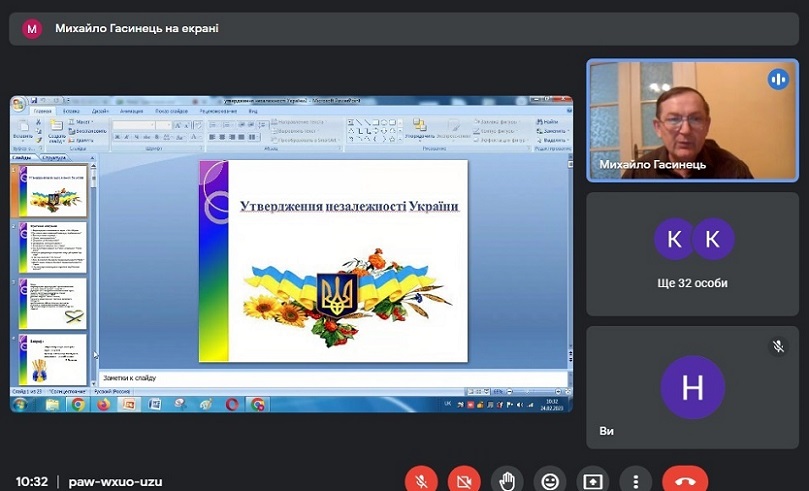Click the zoom slider in PowerPoint status bar
The height and width of the screenshot is (491, 809).
tap(533, 392)
